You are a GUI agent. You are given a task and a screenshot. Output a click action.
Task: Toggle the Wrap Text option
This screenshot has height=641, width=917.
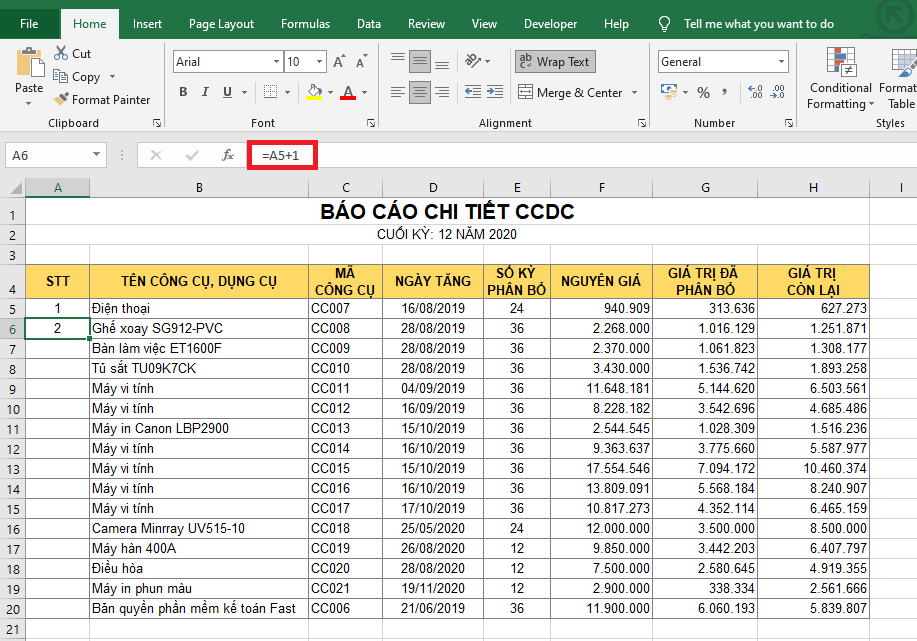tap(554, 62)
